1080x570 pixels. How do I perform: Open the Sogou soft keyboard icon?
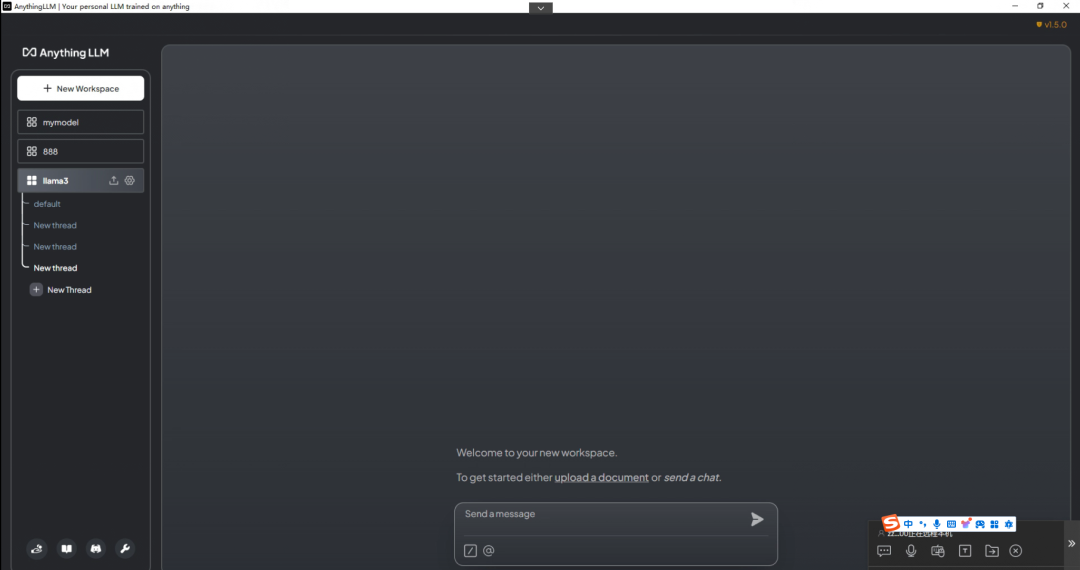pyautogui.click(x=951, y=525)
